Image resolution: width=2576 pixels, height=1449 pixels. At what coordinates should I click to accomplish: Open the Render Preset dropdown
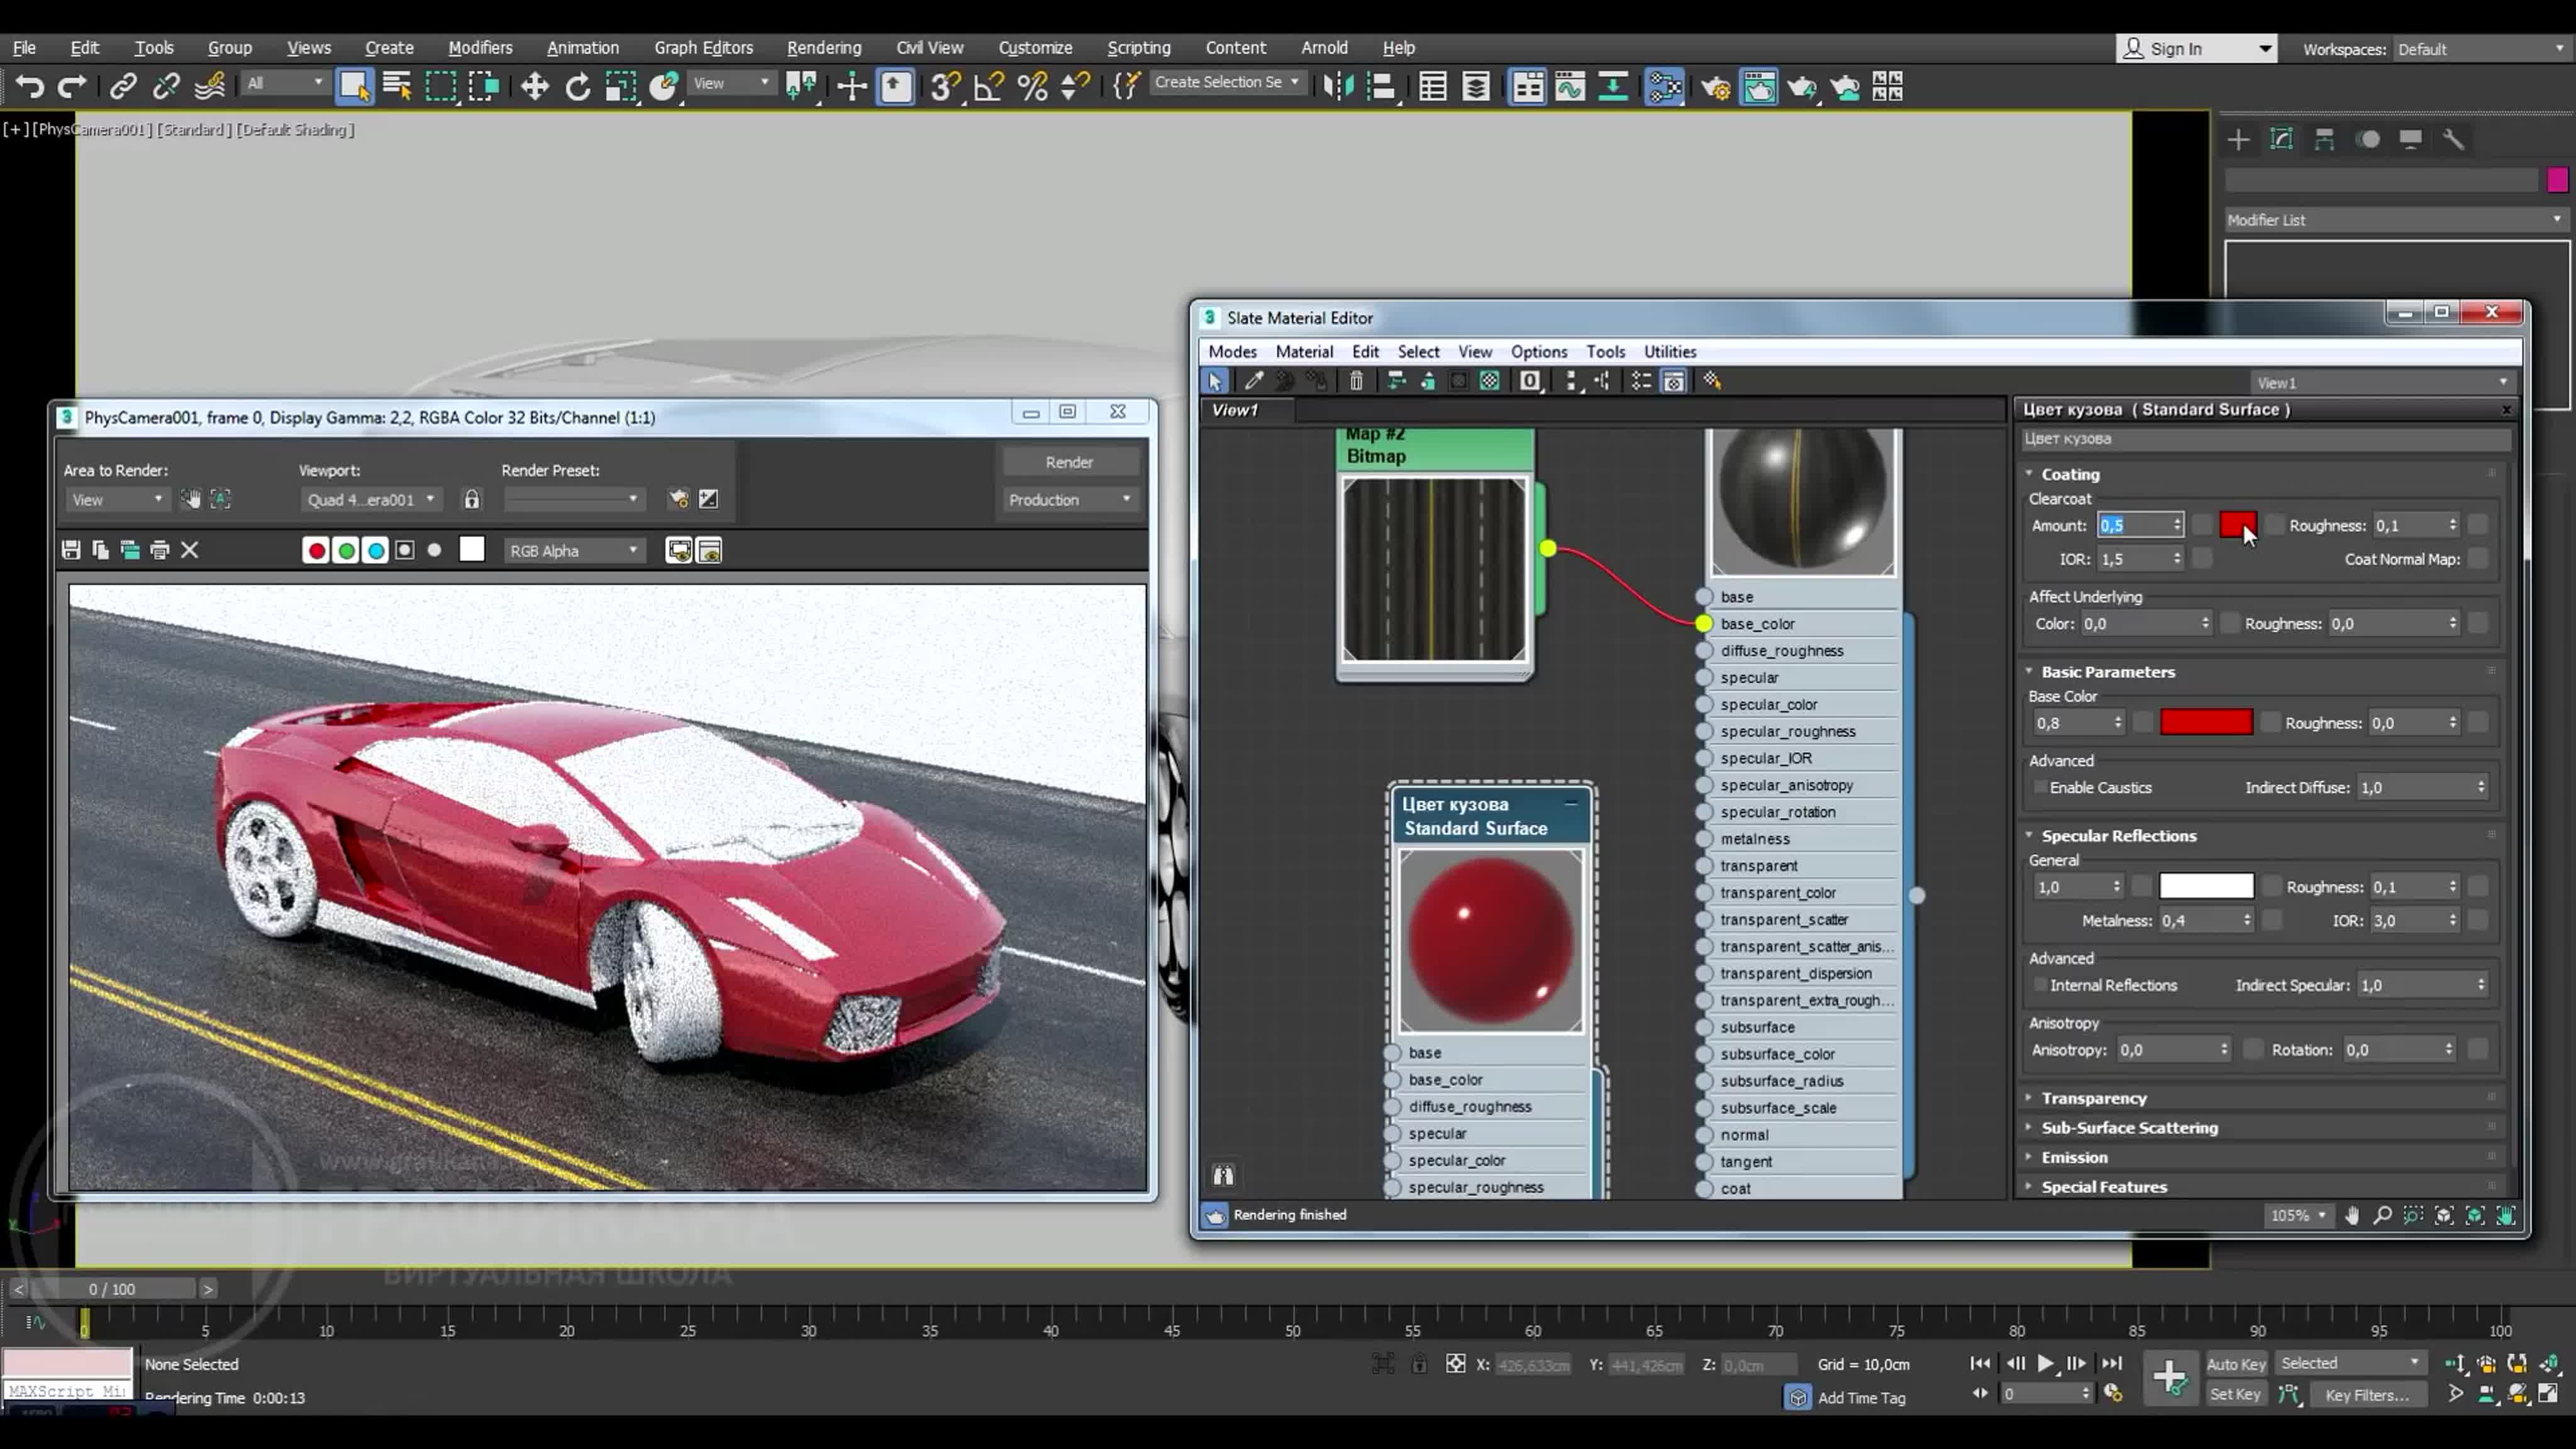point(573,500)
